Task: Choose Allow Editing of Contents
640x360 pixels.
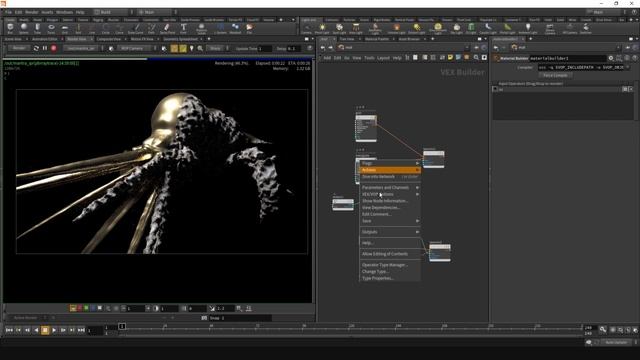Action: pyautogui.click(x=390, y=254)
